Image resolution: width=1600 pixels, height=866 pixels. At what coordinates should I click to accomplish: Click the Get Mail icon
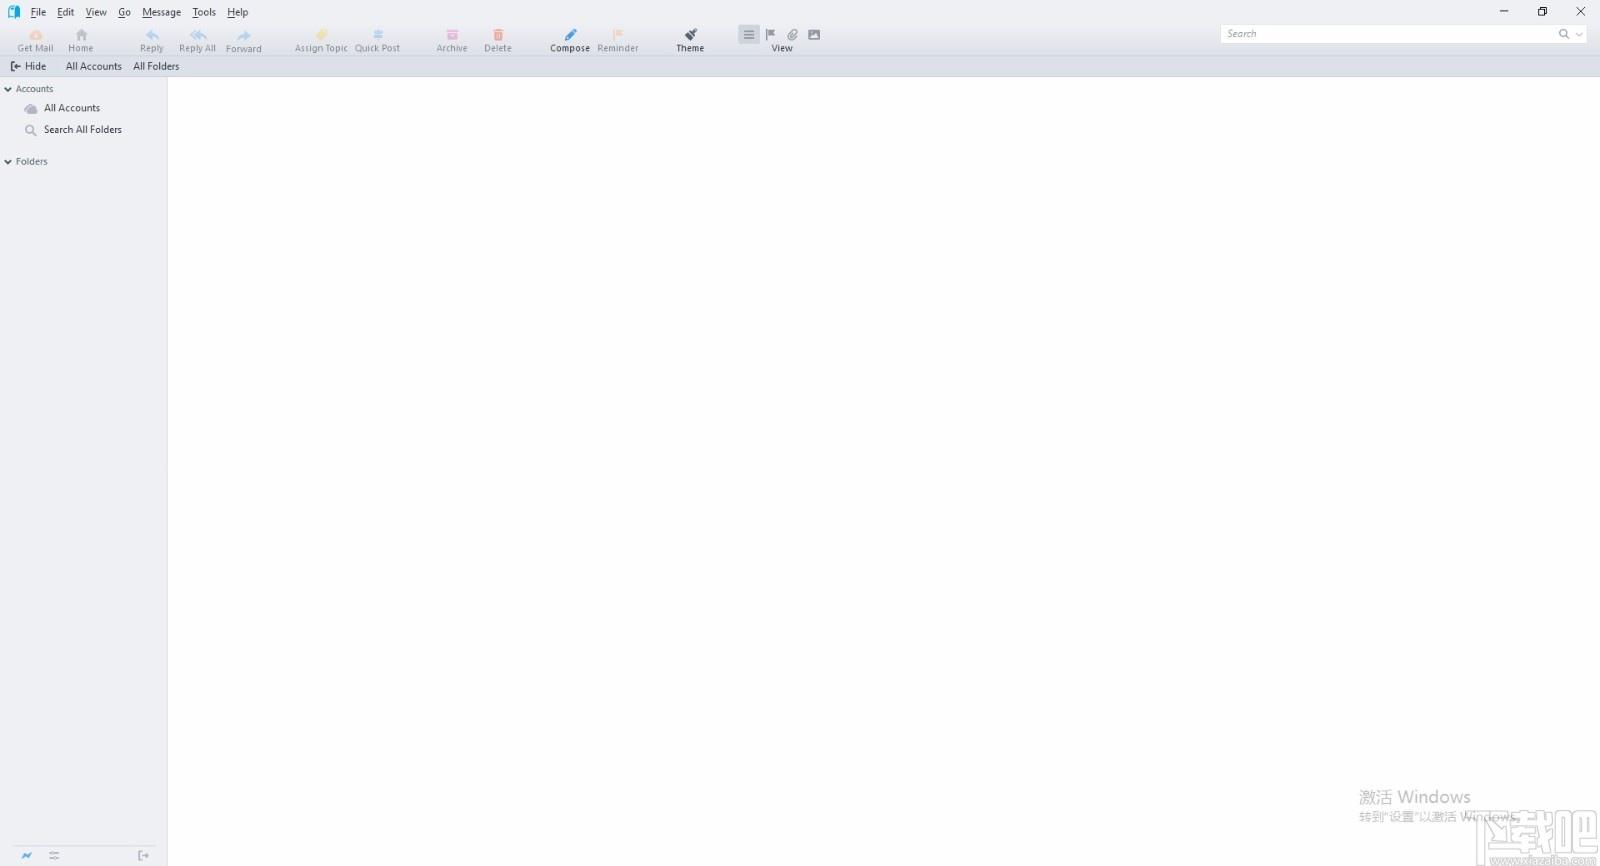pos(35,35)
